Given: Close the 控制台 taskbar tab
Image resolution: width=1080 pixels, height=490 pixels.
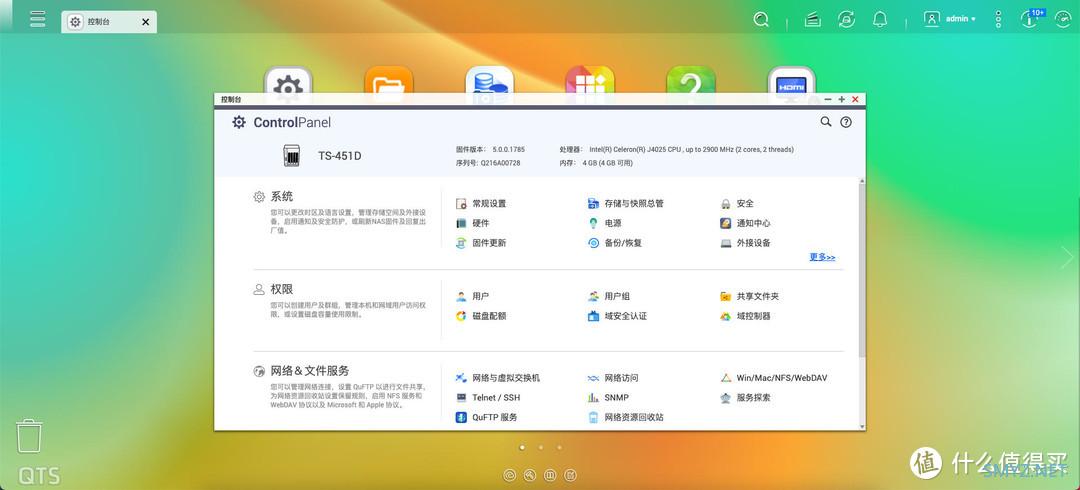Looking at the screenshot, I should pyautogui.click(x=145, y=22).
